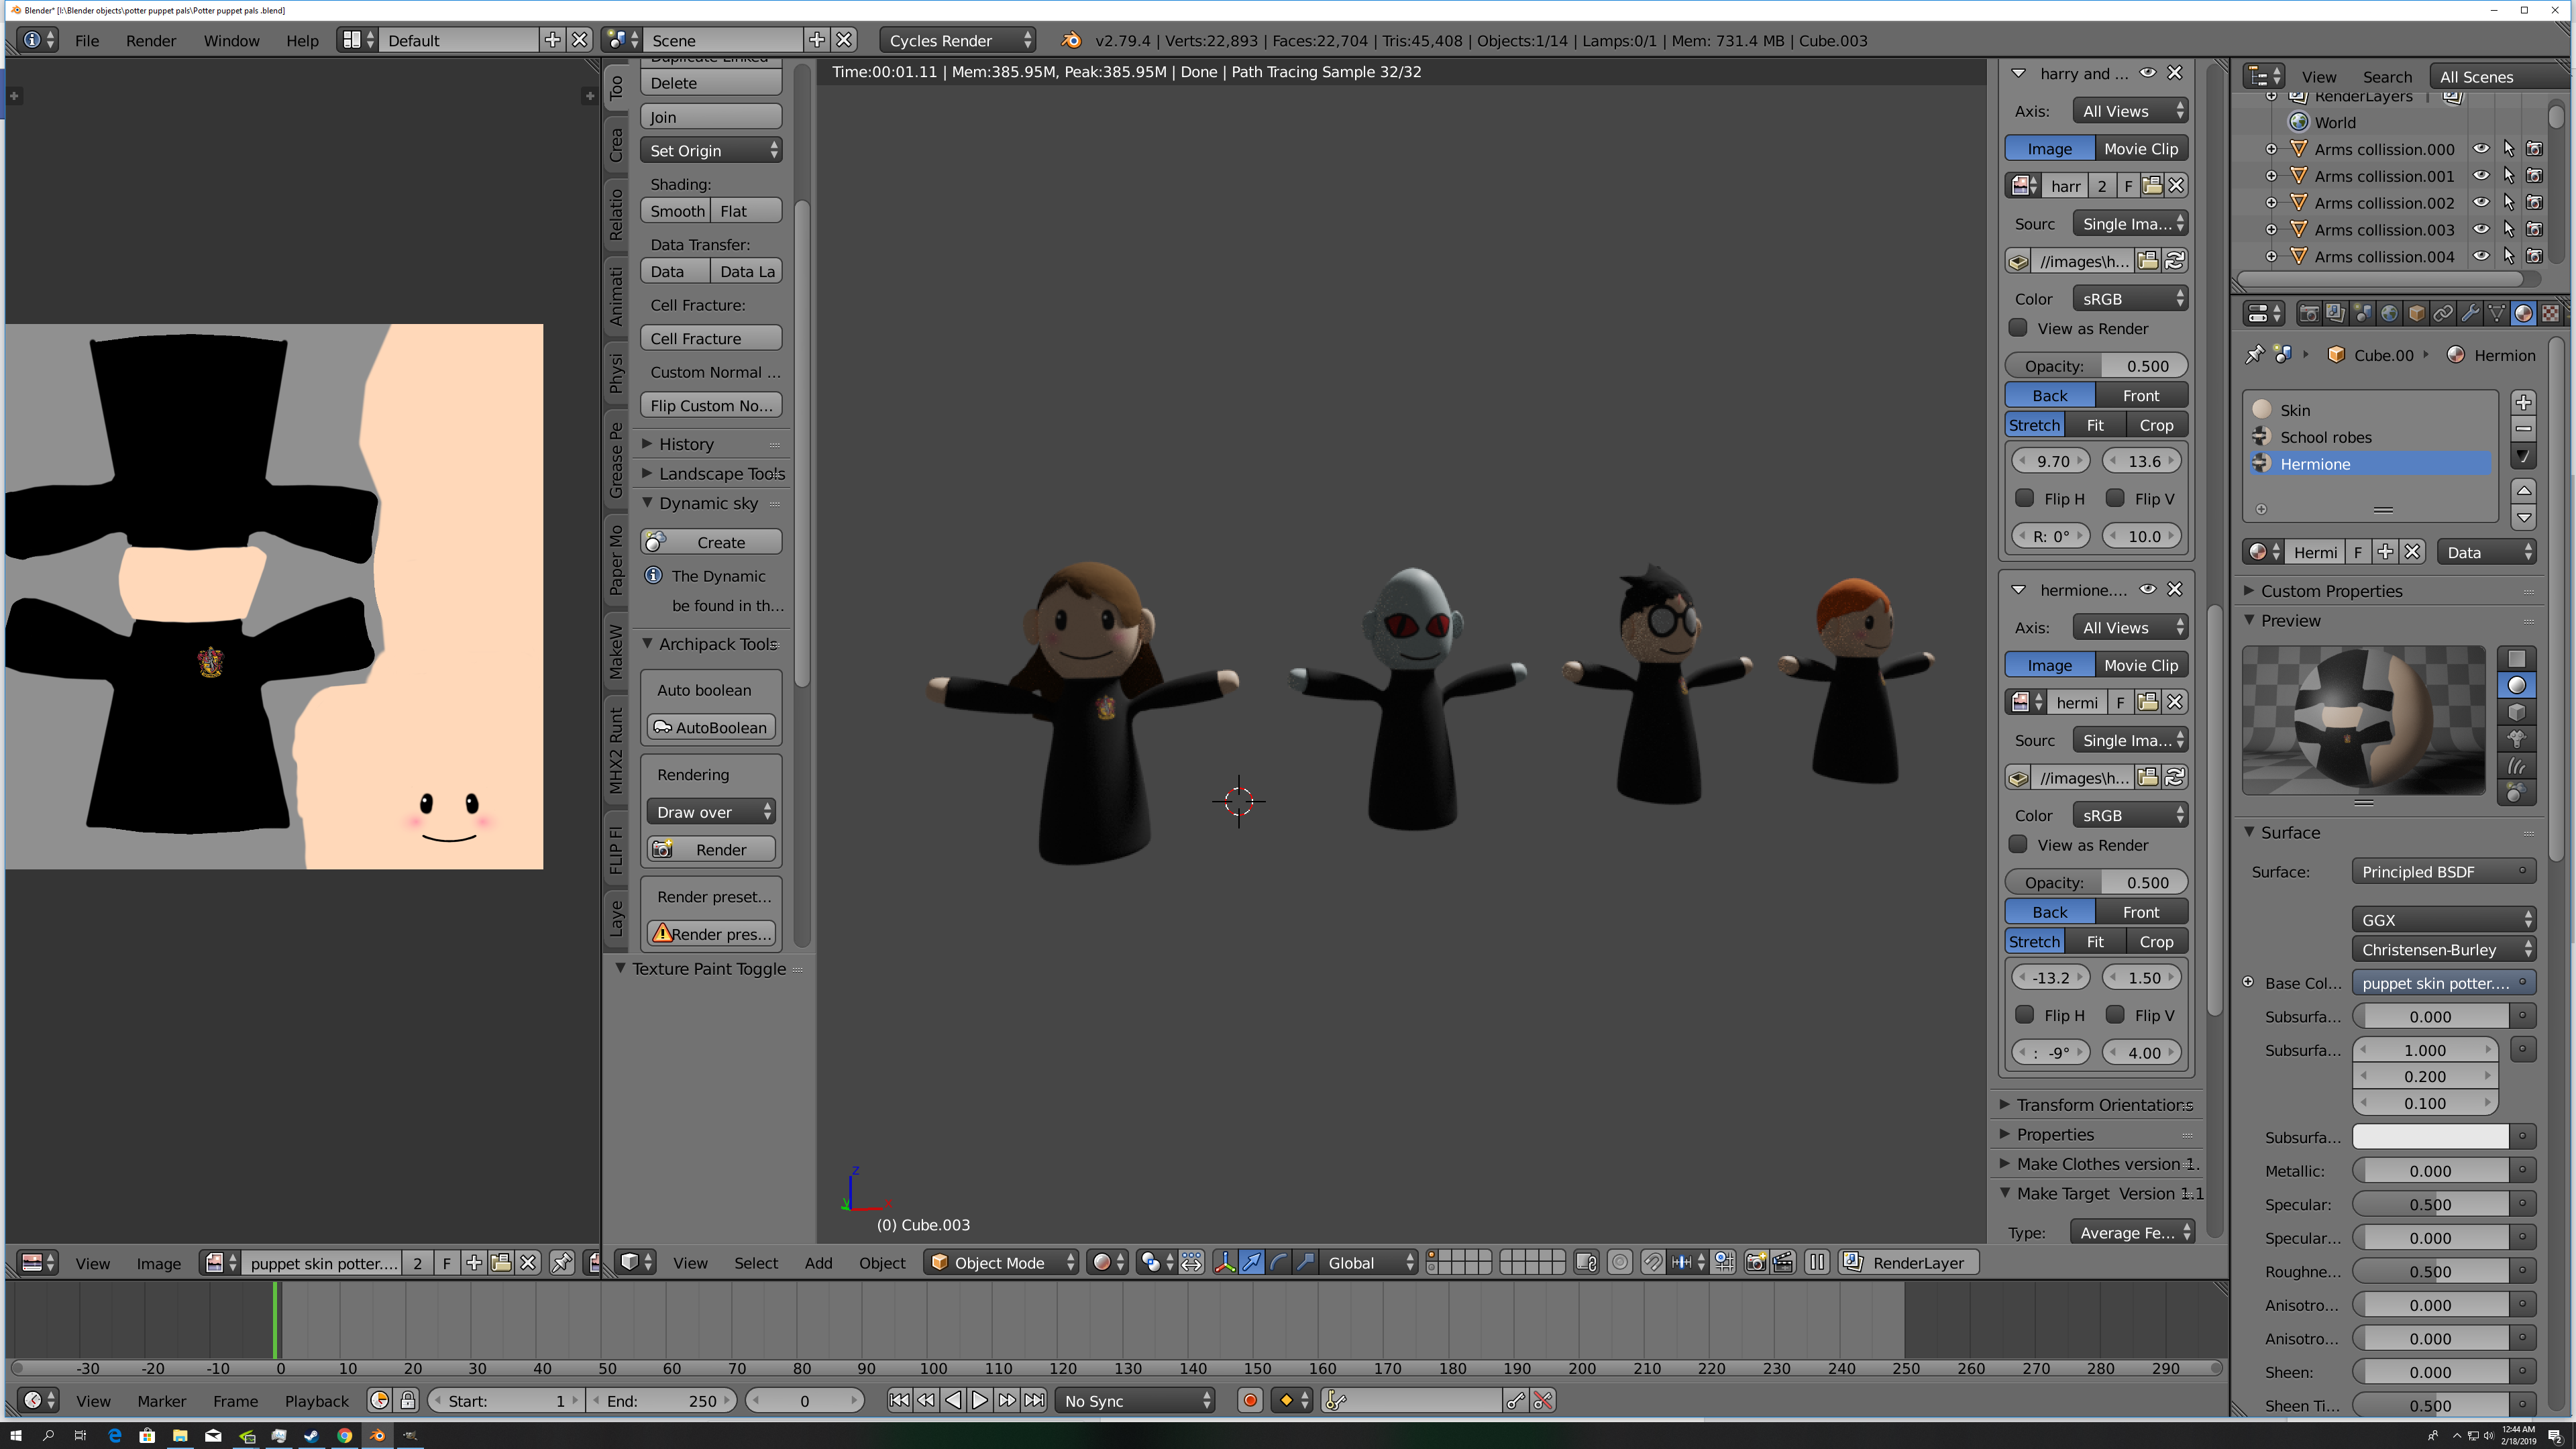2576x1449 pixels.
Task: Click the Cell Fracture button
Action: [710, 338]
